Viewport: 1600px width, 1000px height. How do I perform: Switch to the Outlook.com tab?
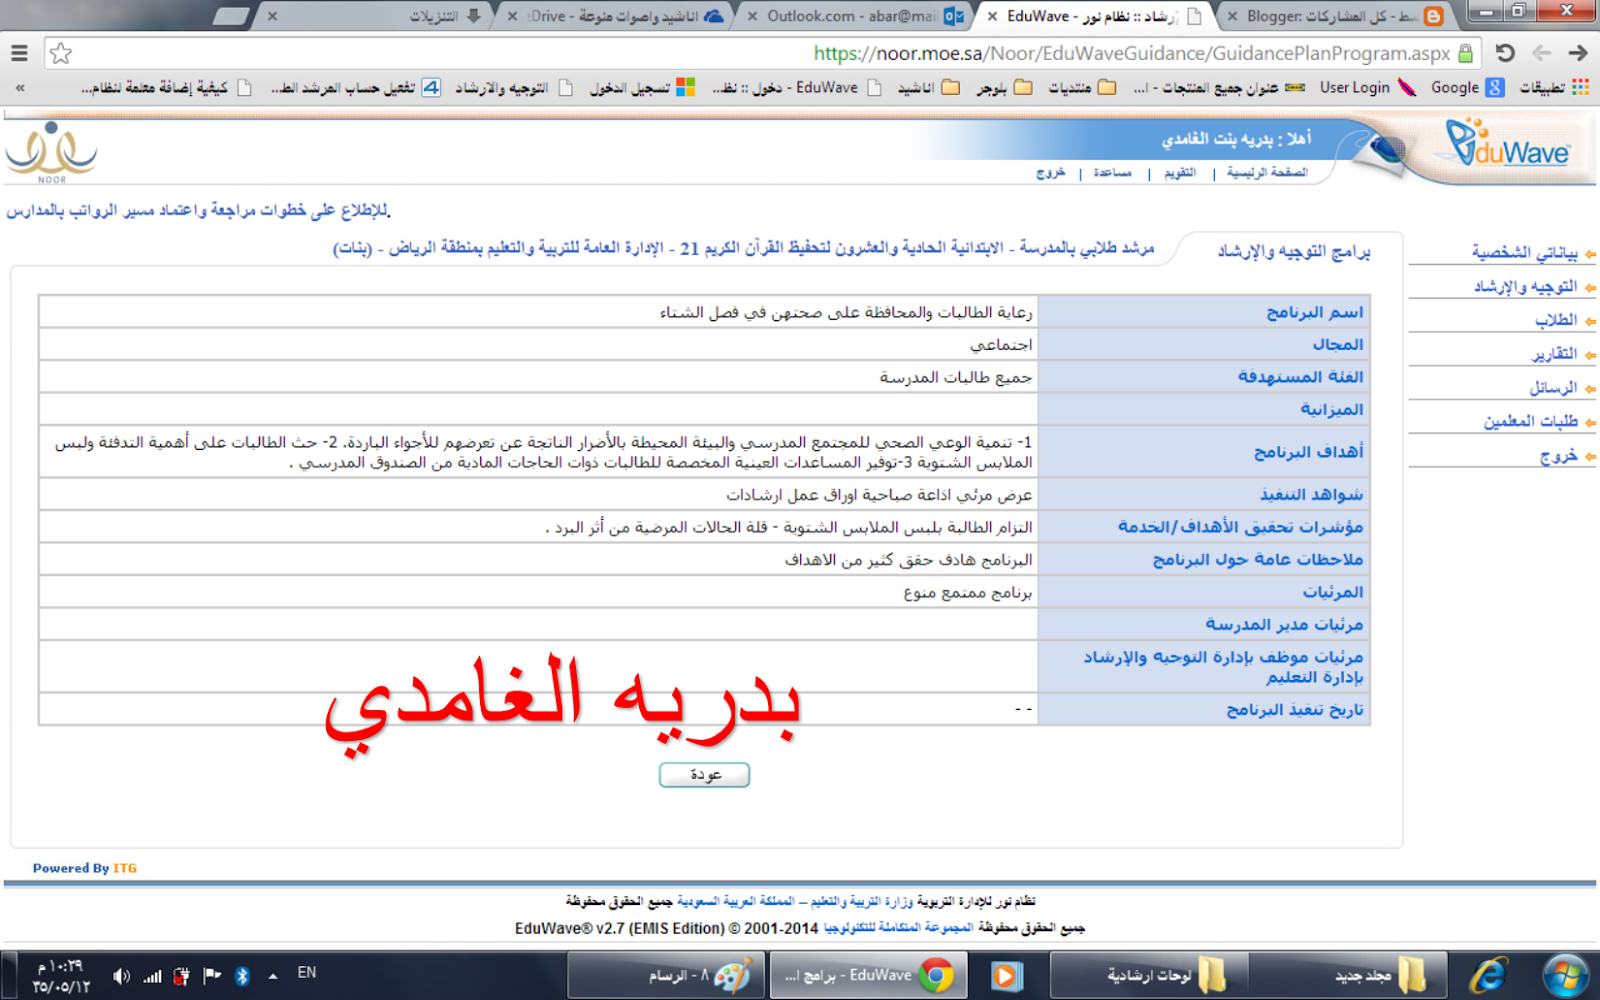855,16
